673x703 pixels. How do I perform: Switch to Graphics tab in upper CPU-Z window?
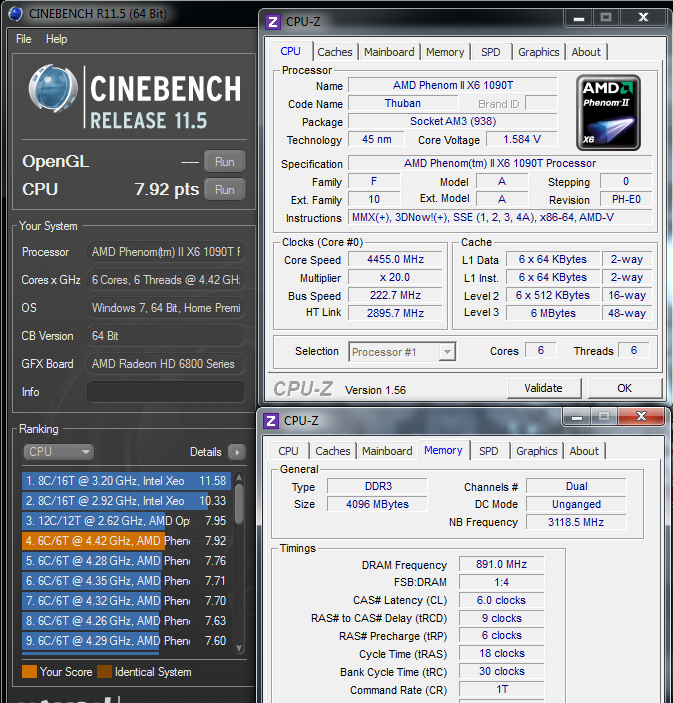pos(538,52)
